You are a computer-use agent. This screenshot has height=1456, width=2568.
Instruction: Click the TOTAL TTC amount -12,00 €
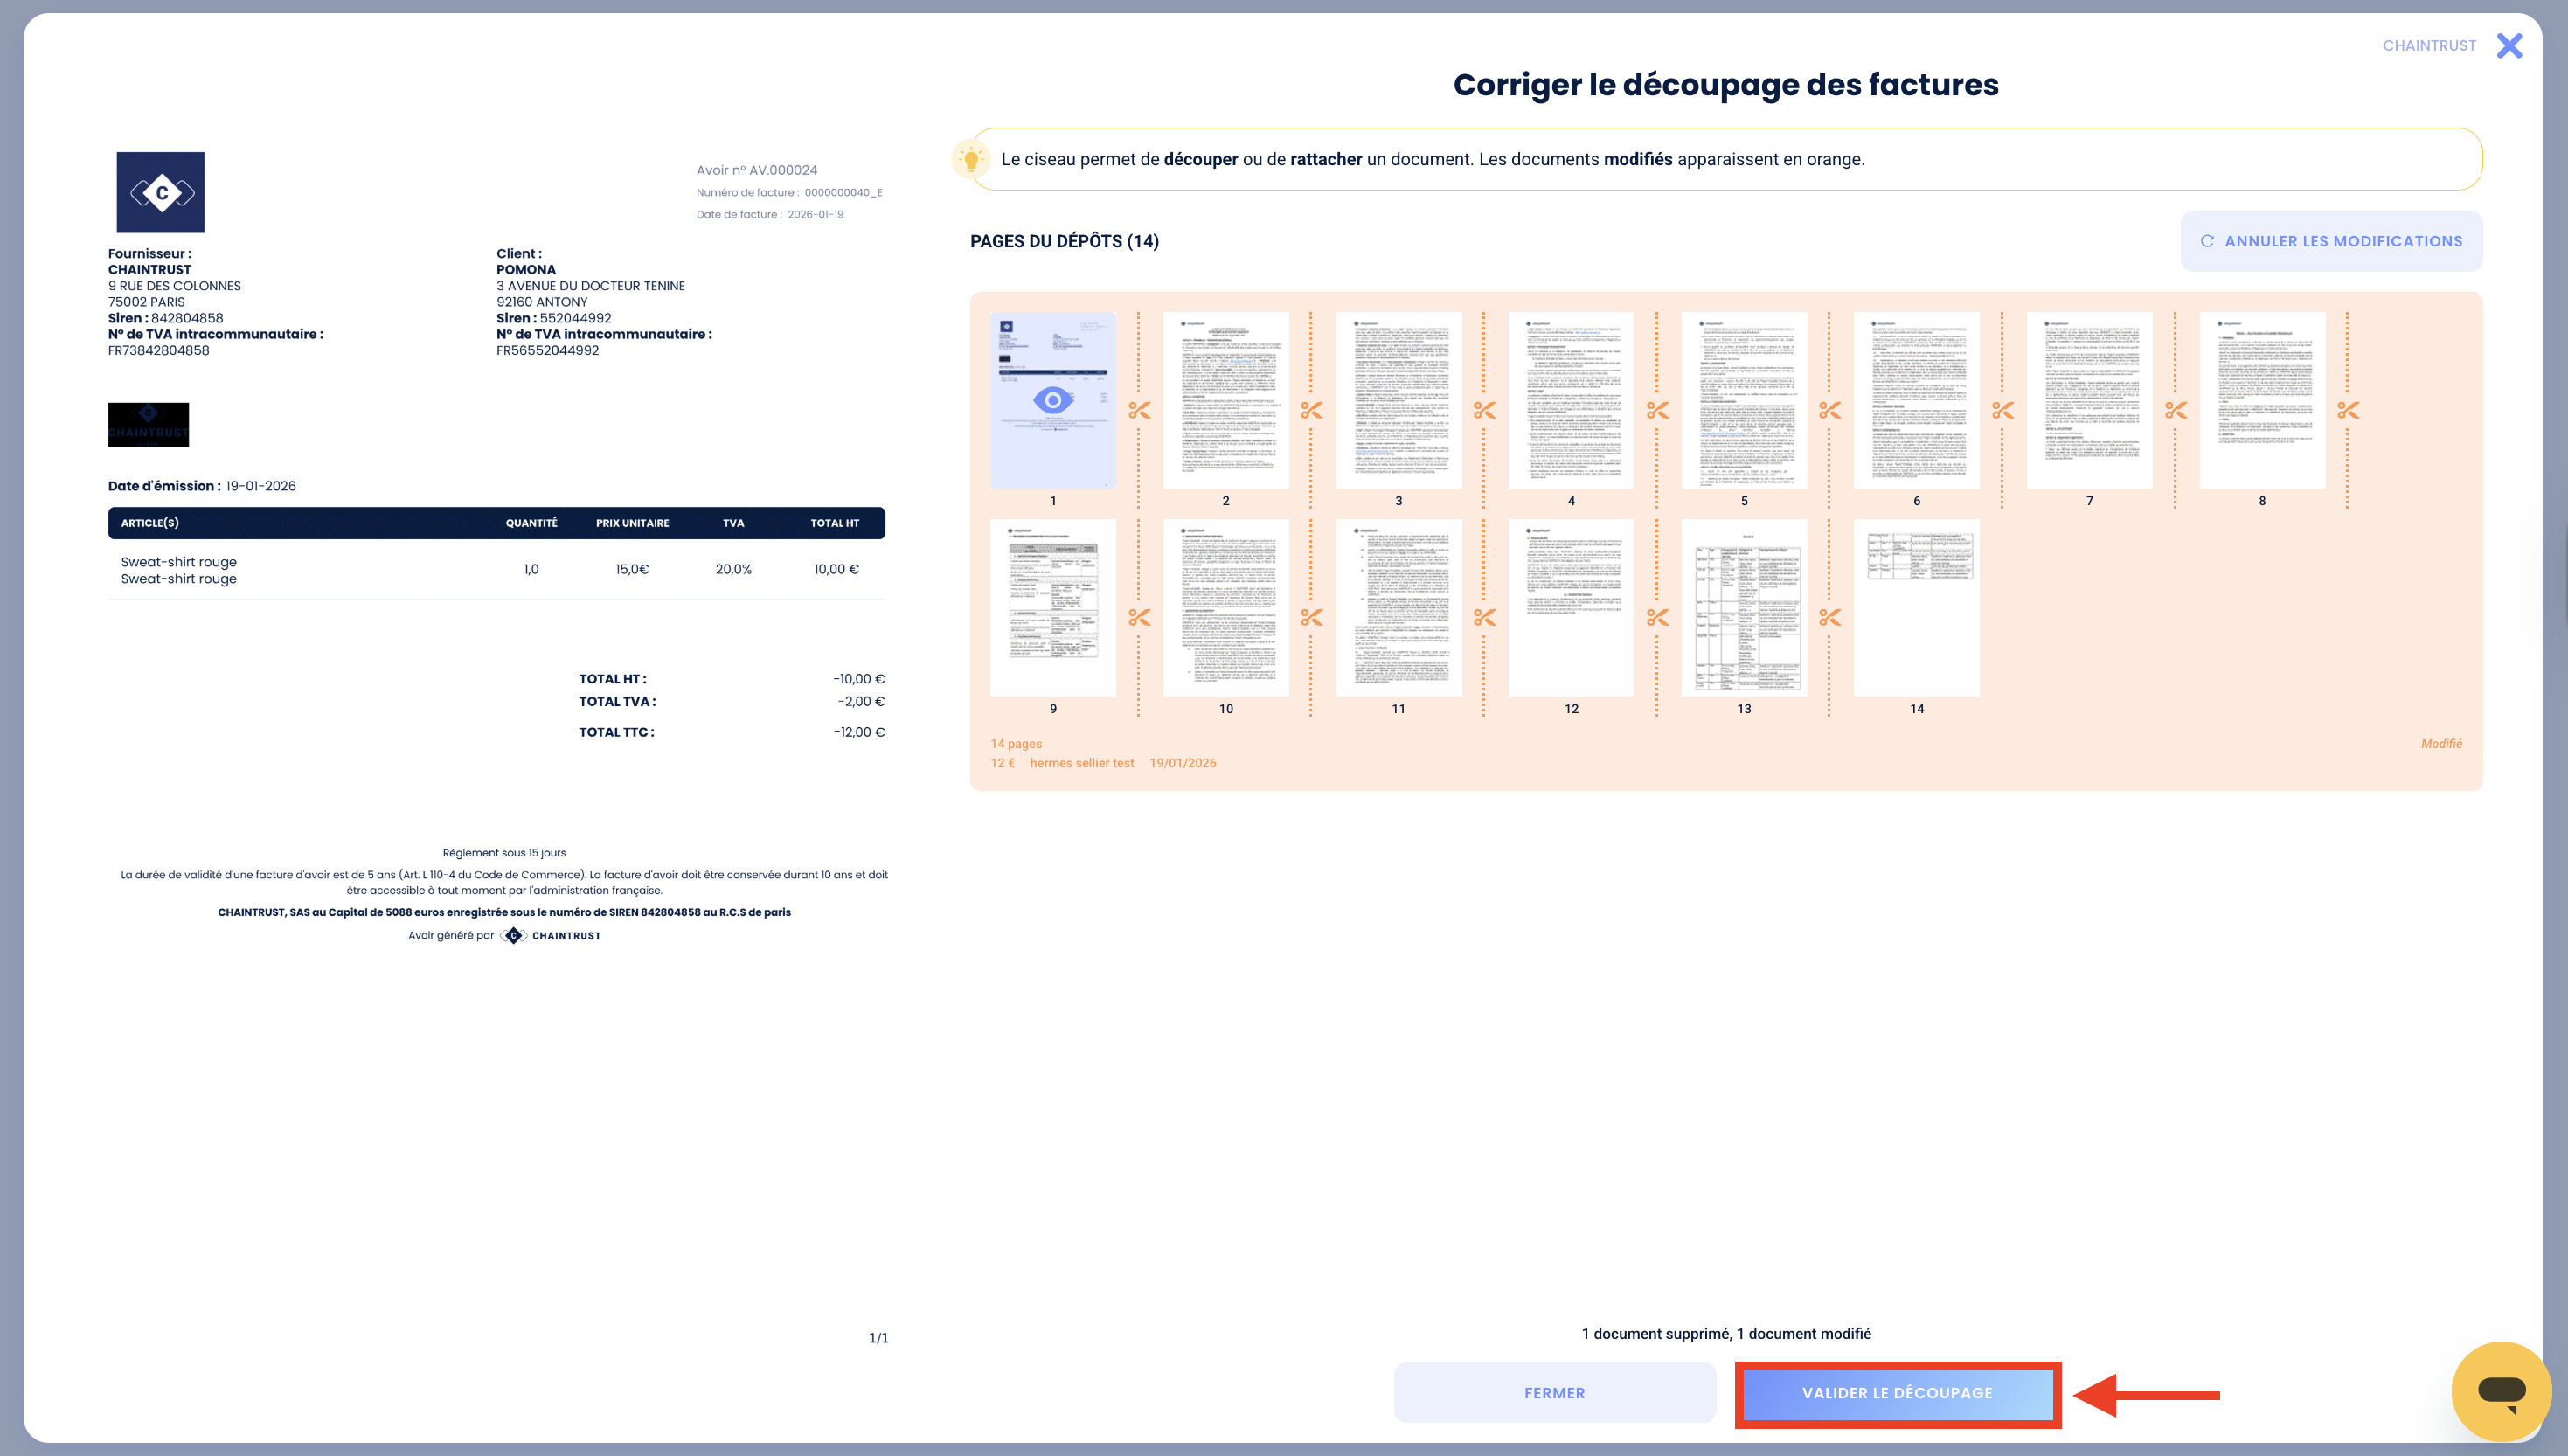pyautogui.click(x=859, y=732)
